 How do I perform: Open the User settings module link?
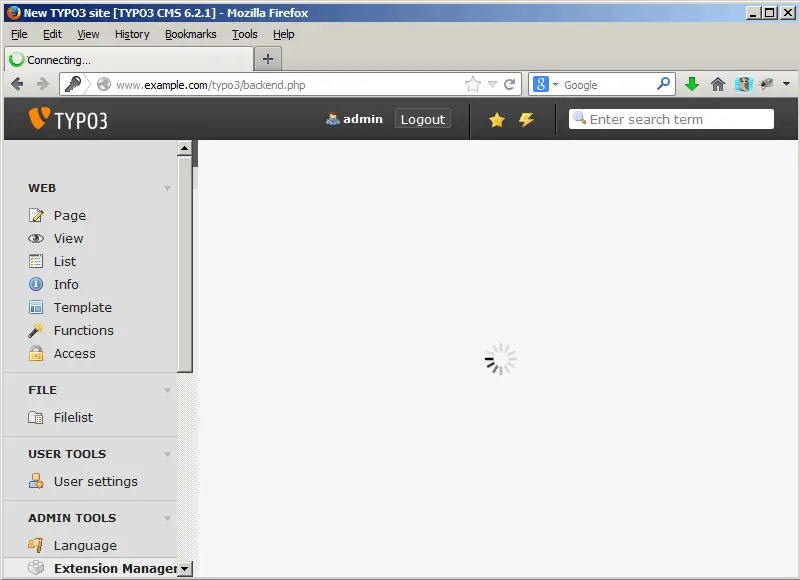tap(96, 482)
